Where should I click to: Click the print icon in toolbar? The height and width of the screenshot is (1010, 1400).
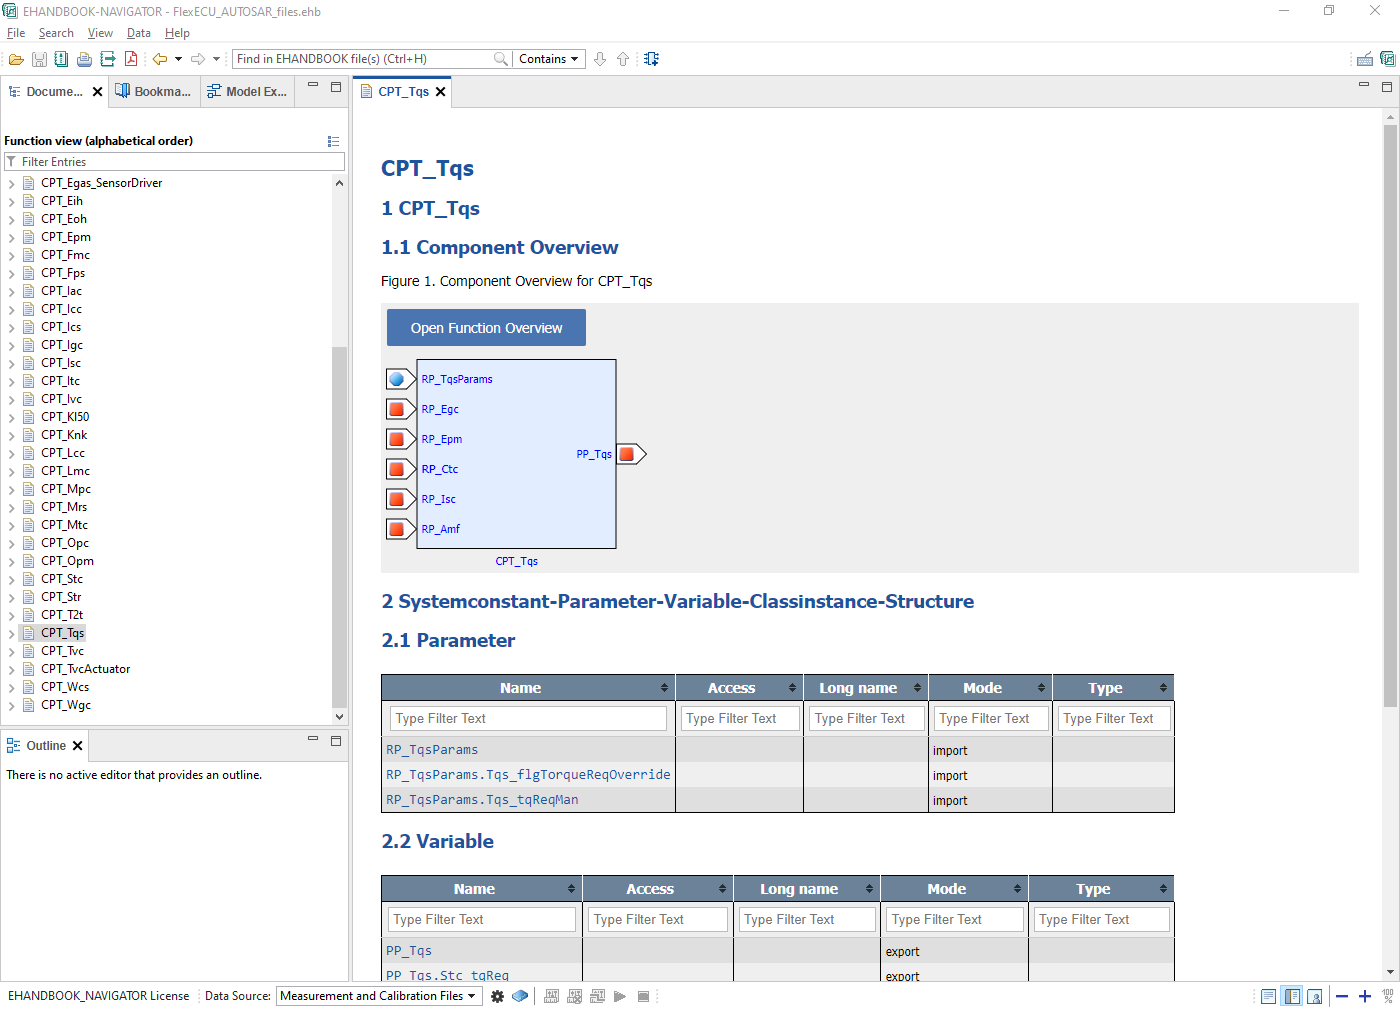pyautogui.click(x=84, y=59)
